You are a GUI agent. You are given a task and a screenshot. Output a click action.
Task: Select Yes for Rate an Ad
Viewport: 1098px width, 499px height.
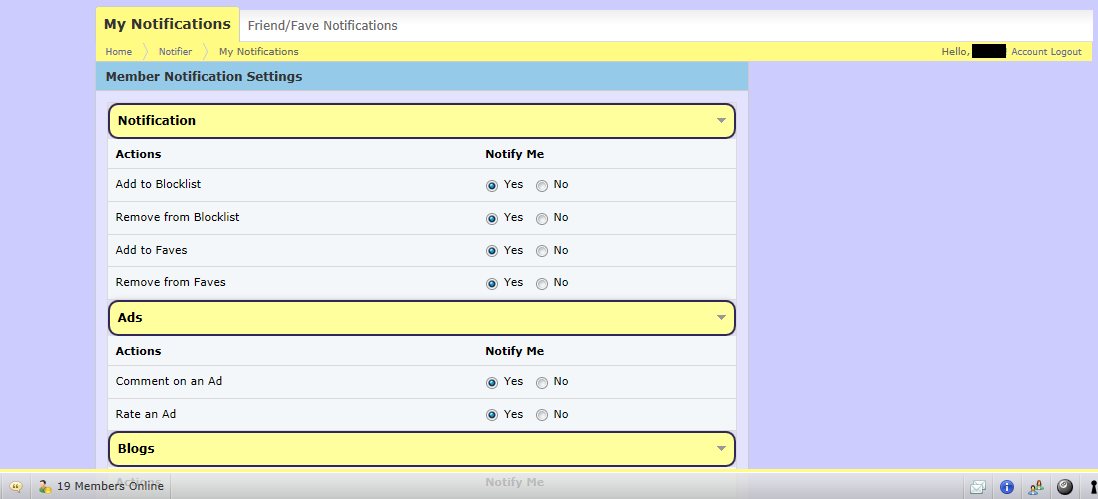tap(492, 415)
